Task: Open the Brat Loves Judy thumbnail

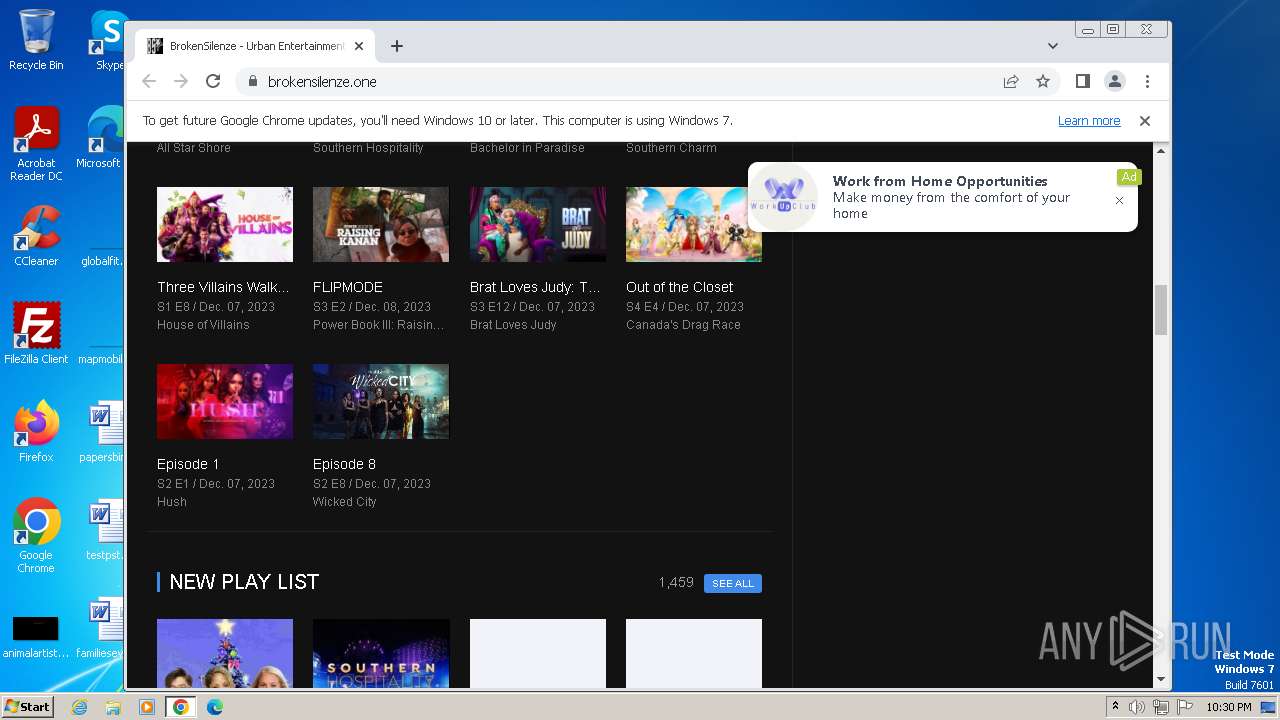Action: pyautogui.click(x=538, y=224)
